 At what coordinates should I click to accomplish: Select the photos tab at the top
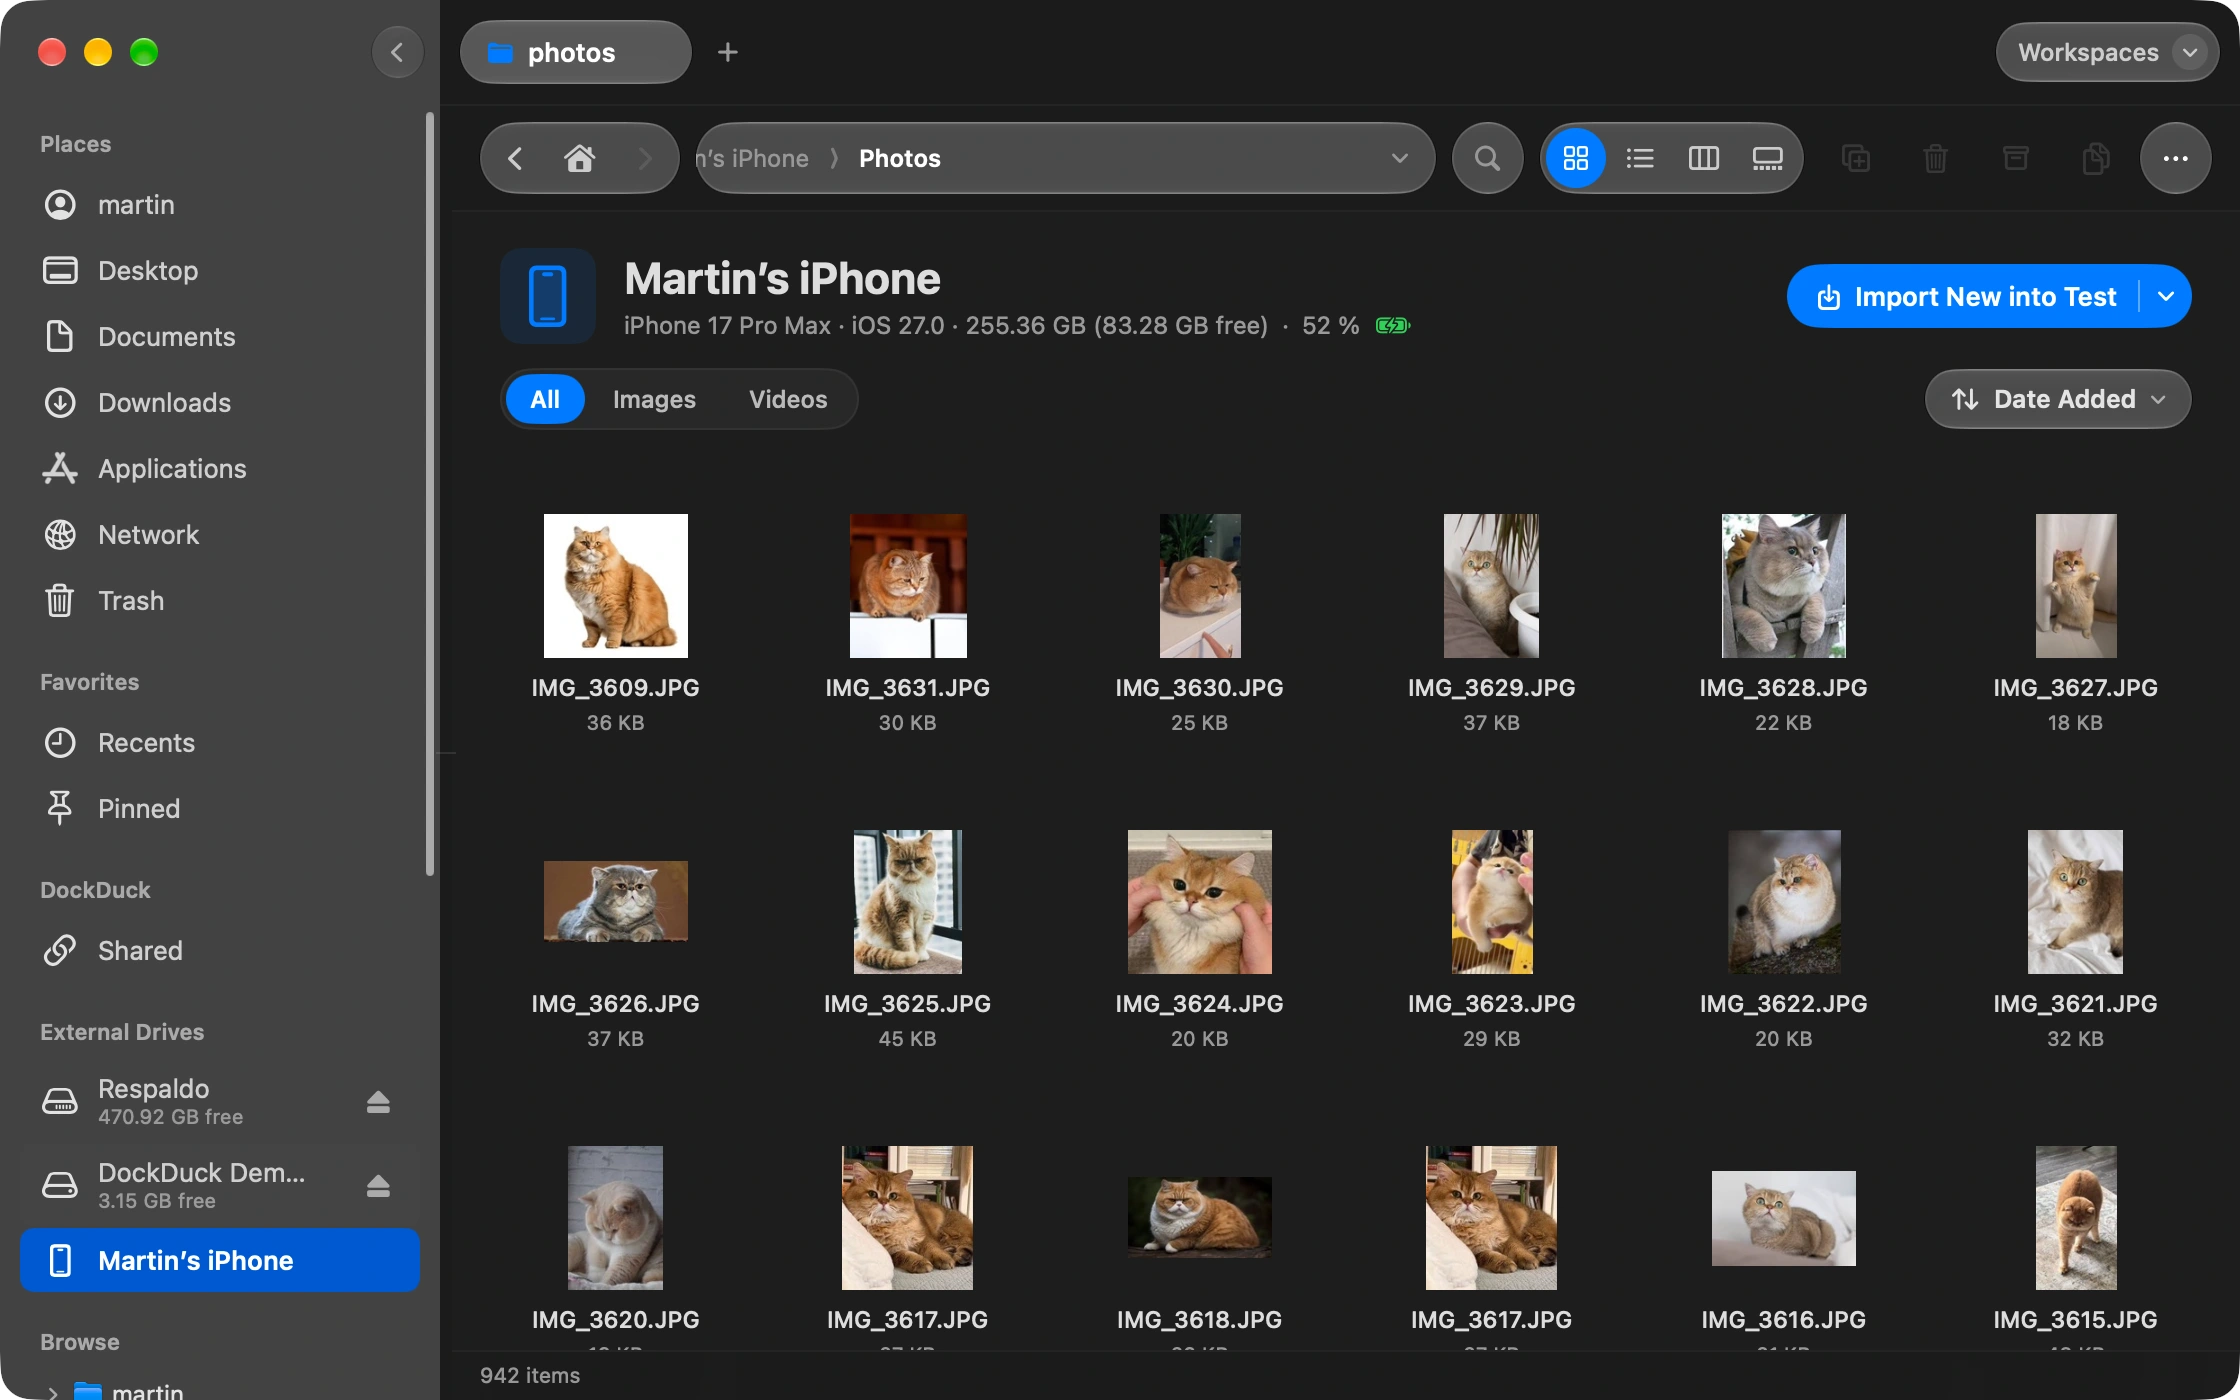575,52
